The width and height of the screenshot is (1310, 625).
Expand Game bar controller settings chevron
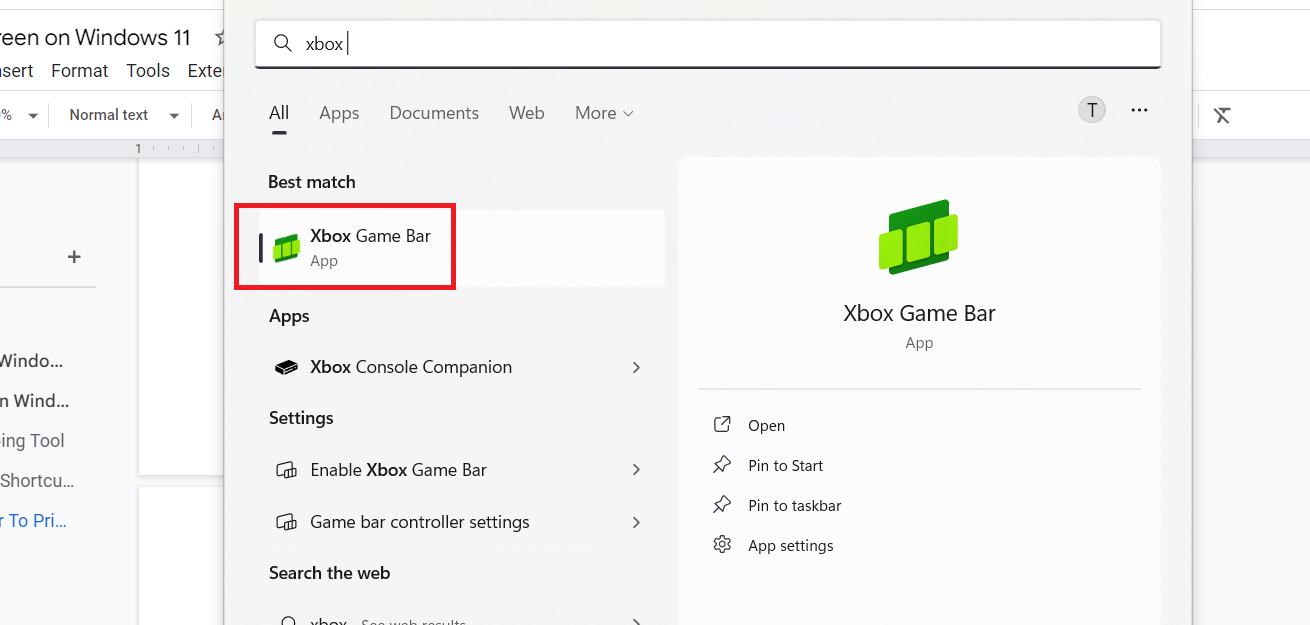[x=636, y=522]
